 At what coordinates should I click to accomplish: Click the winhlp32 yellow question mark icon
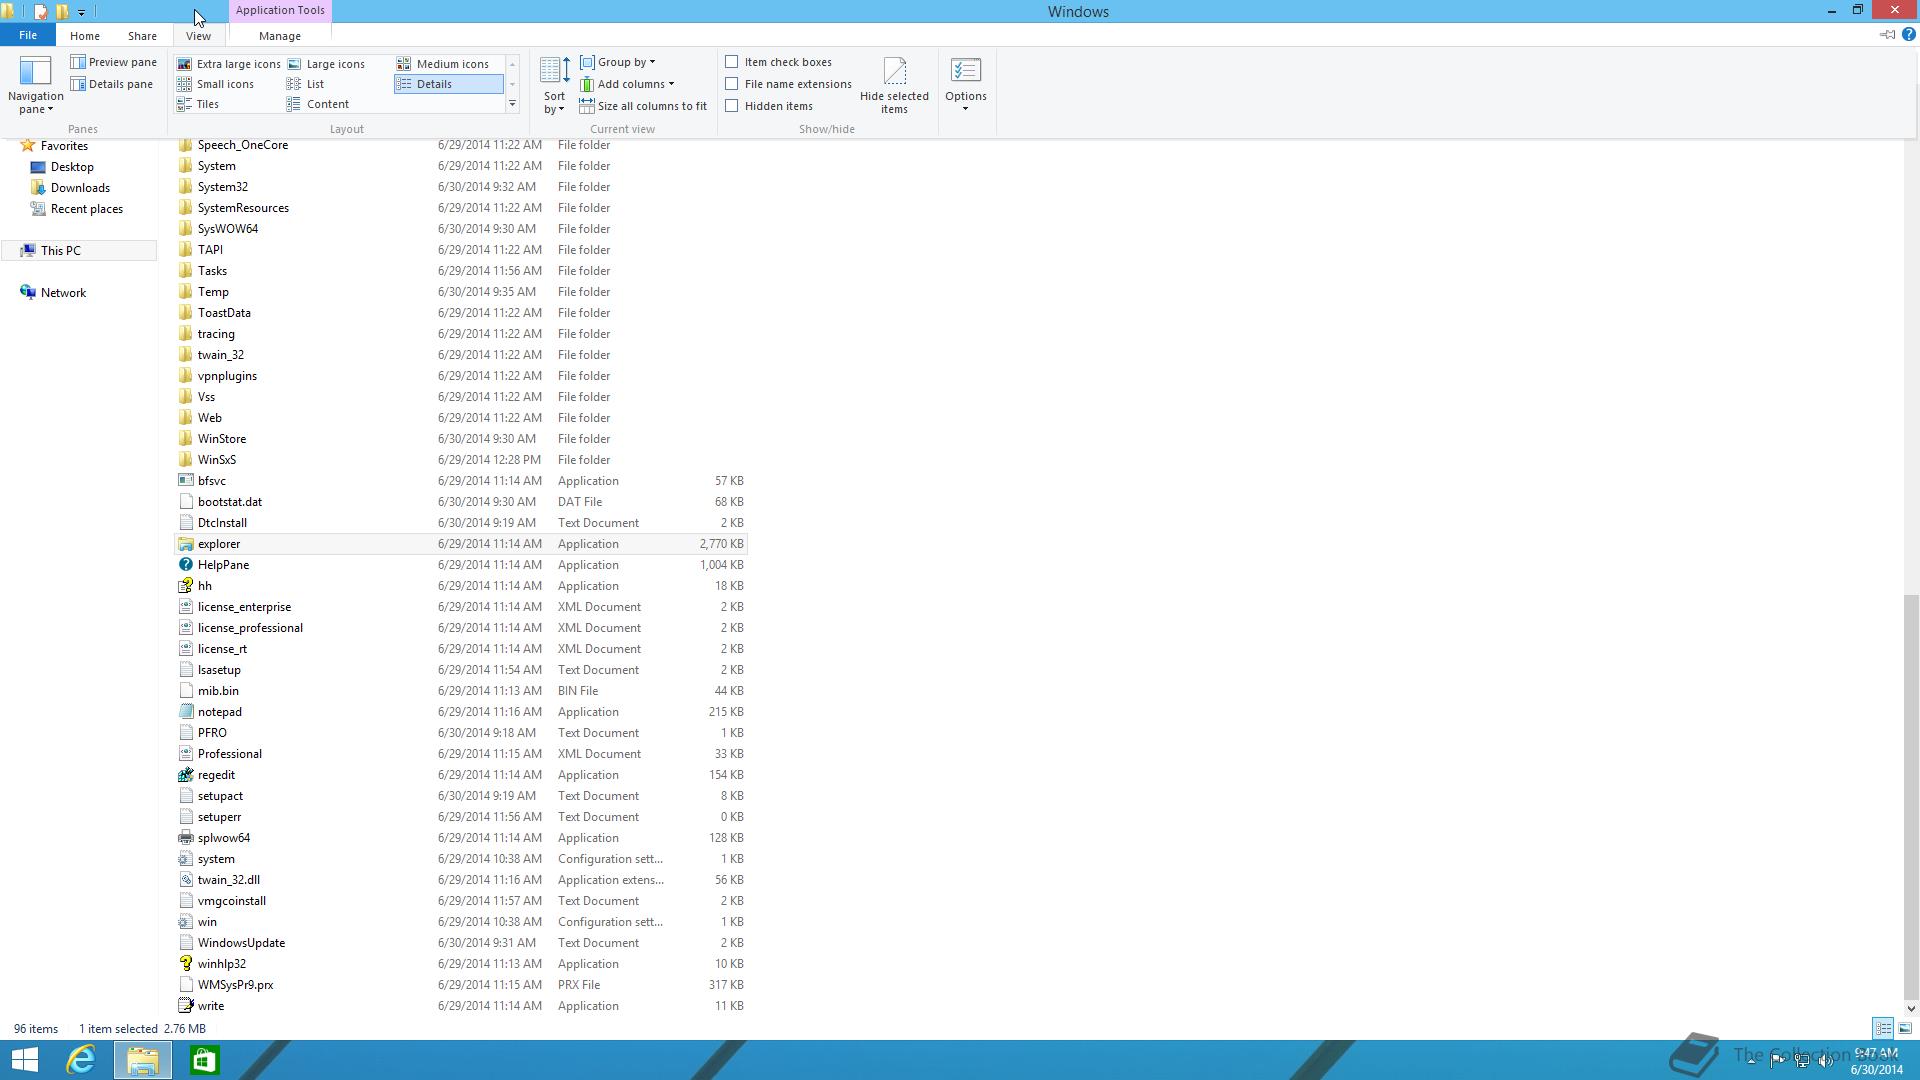click(185, 964)
